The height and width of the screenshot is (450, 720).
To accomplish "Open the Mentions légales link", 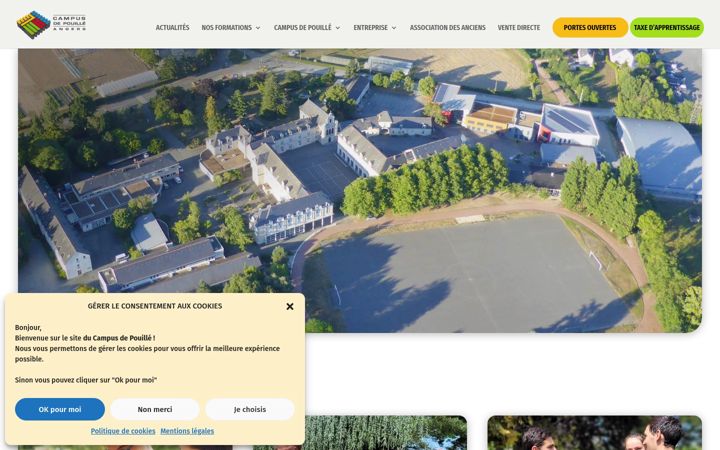I will [187, 431].
